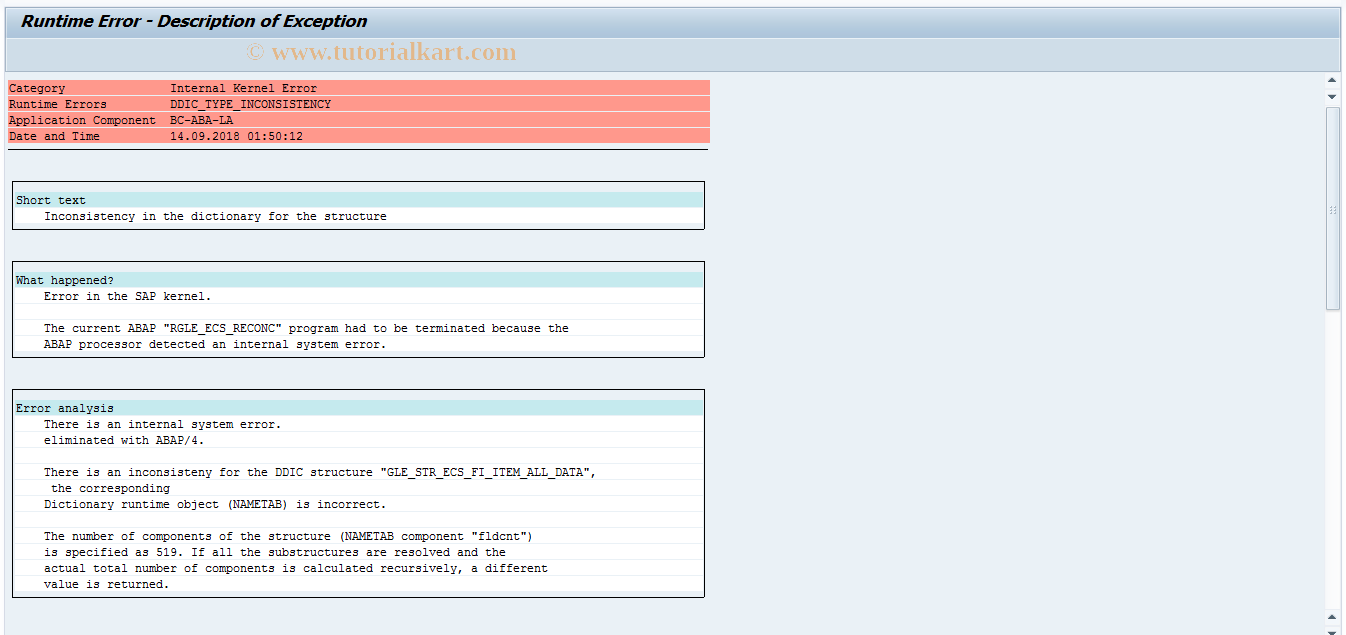Click the 'Short text' section heading
The height and width of the screenshot is (635, 1346).
point(51,200)
